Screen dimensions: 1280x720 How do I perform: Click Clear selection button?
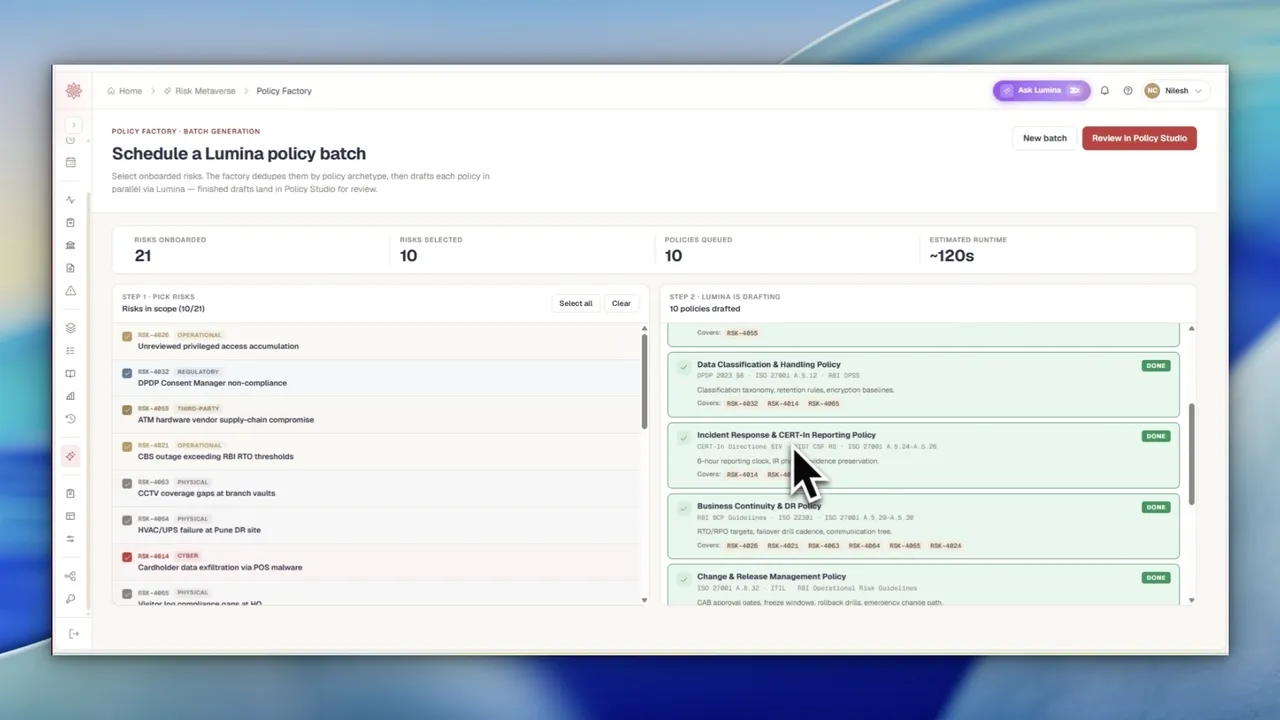click(x=621, y=303)
